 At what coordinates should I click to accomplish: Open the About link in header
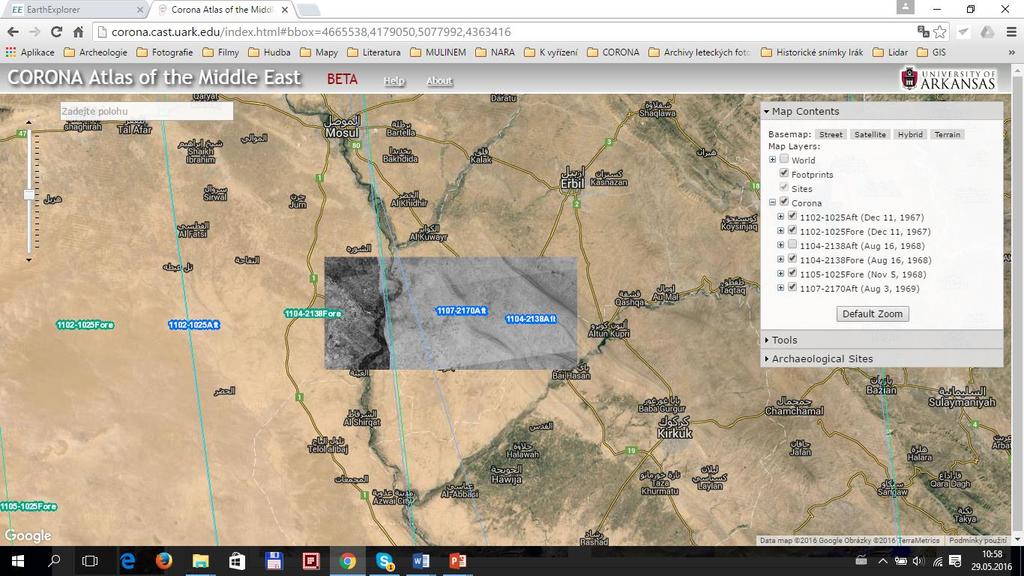(439, 80)
